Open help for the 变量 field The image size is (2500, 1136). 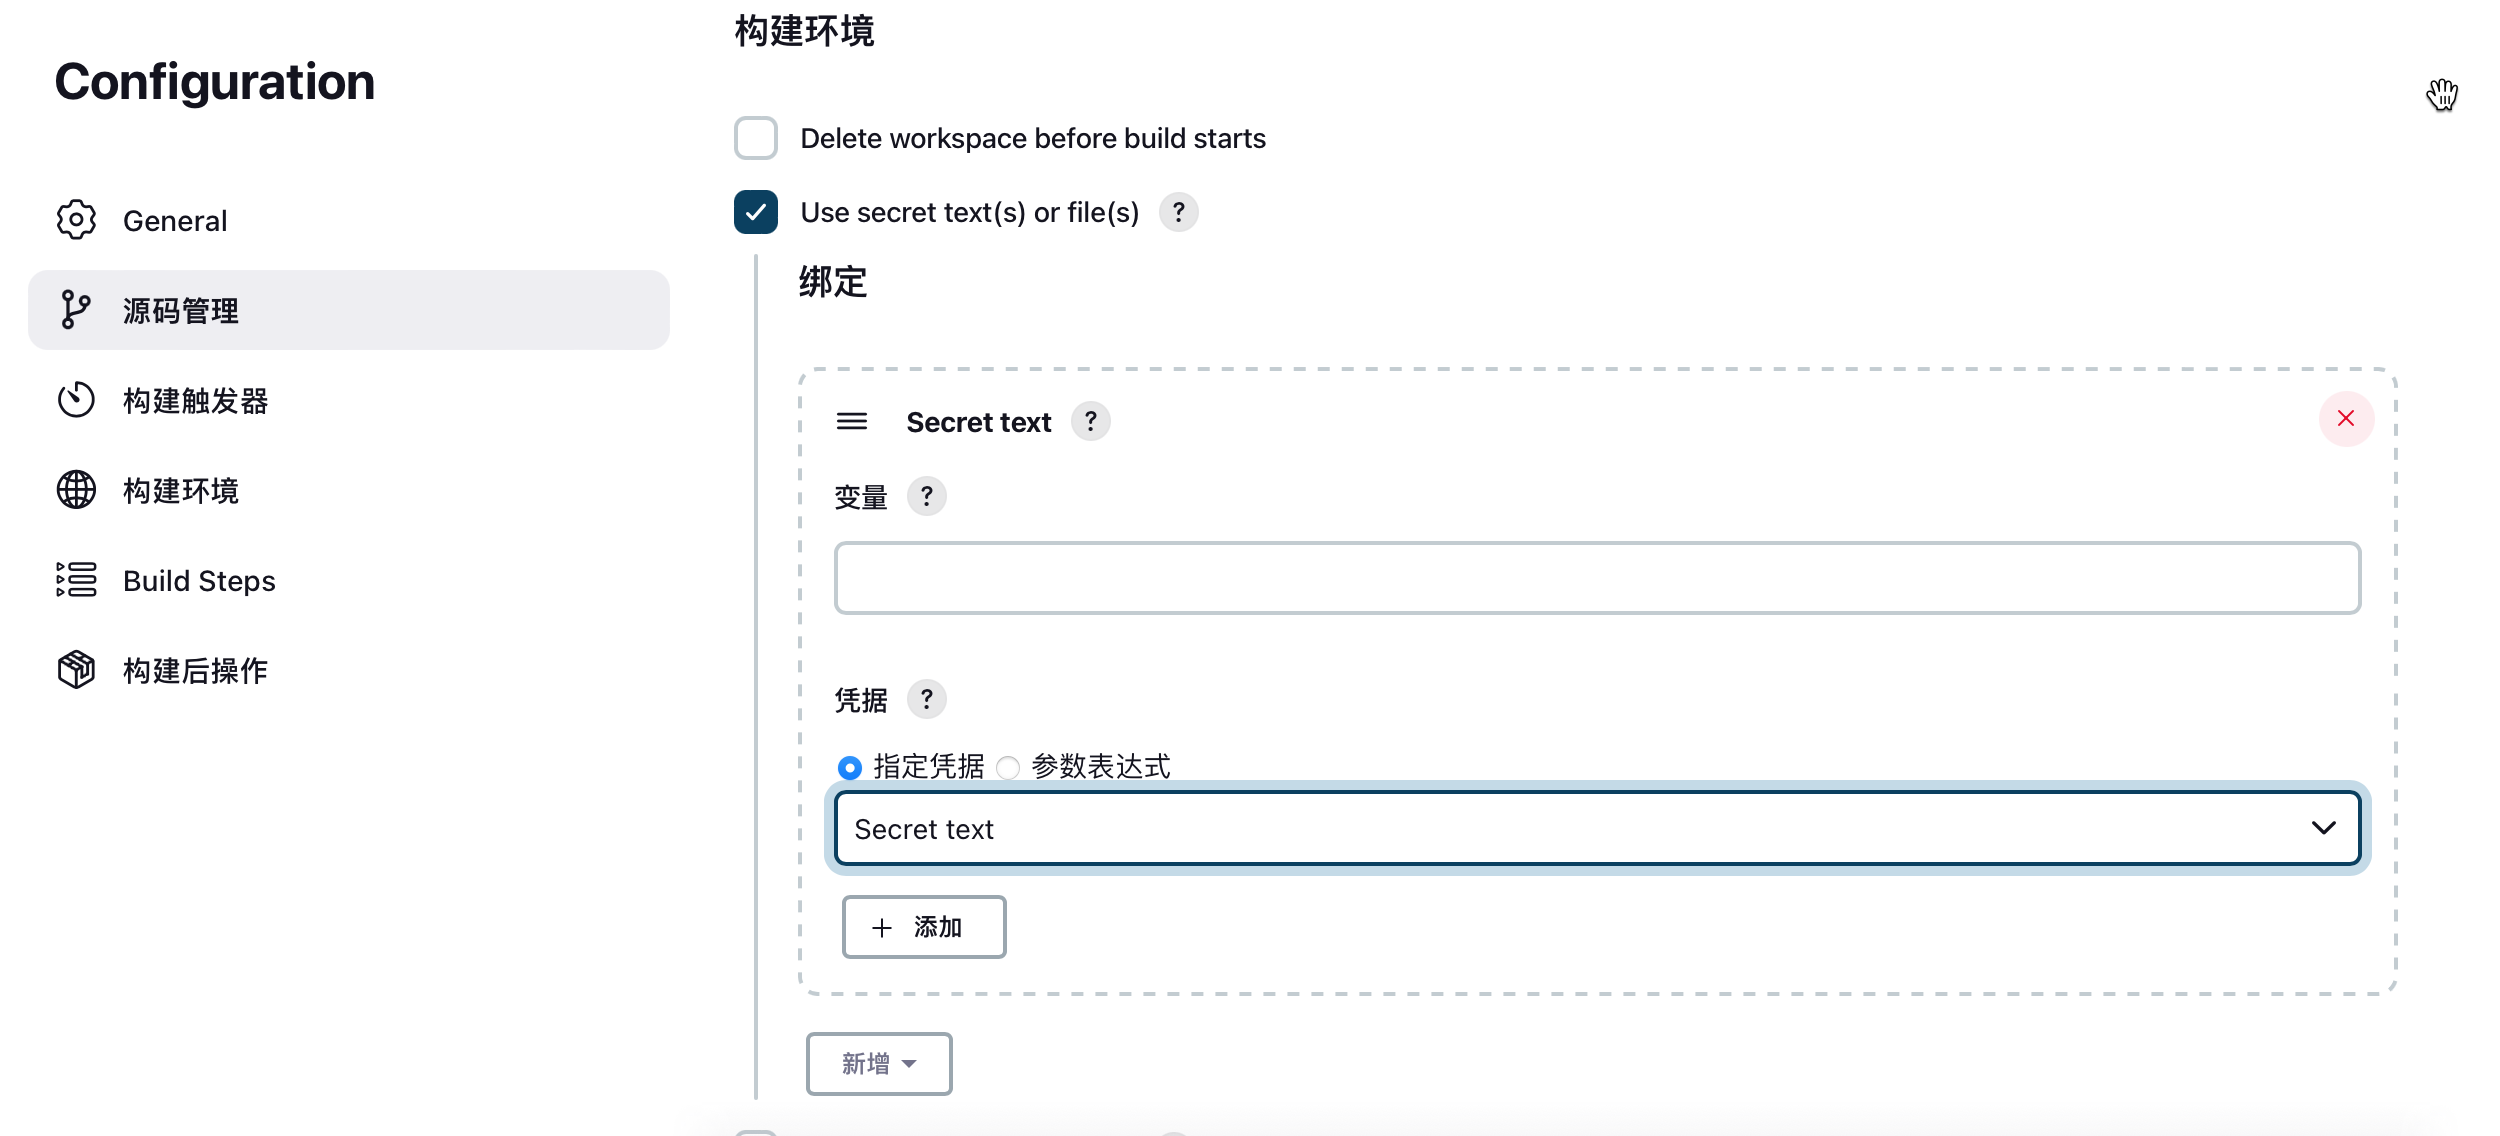tap(927, 496)
